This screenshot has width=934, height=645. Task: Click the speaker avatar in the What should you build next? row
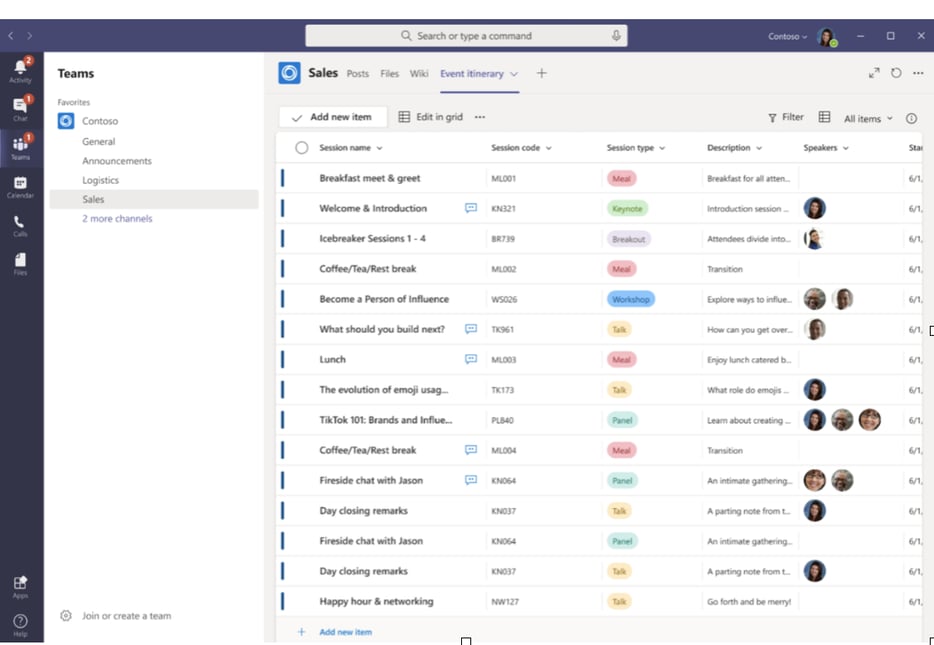click(814, 329)
